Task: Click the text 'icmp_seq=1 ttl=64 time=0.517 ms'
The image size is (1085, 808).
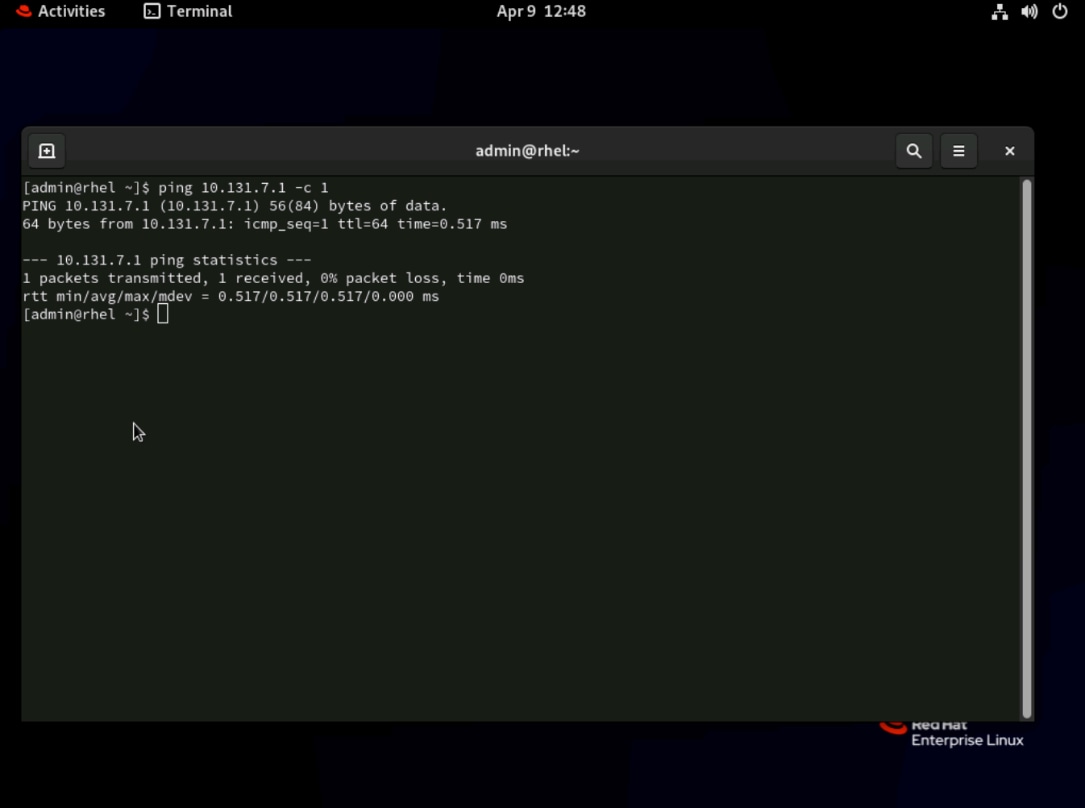Action: pyautogui.click(x=375, y=224)
